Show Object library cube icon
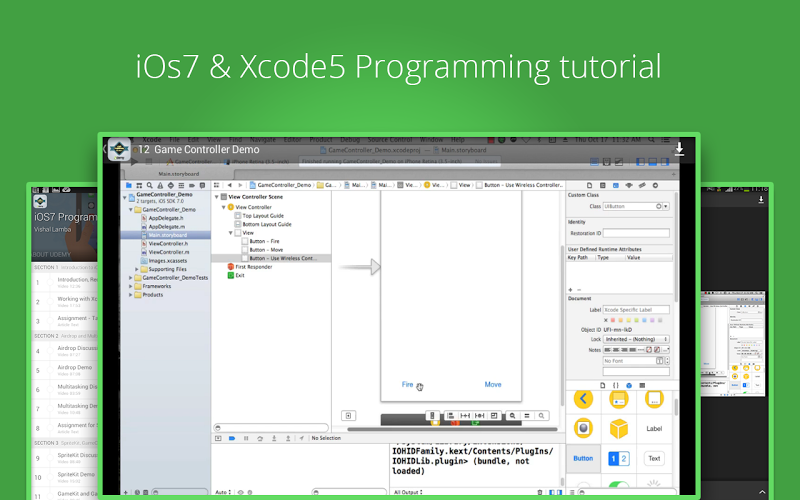 (x=629, y=385)
